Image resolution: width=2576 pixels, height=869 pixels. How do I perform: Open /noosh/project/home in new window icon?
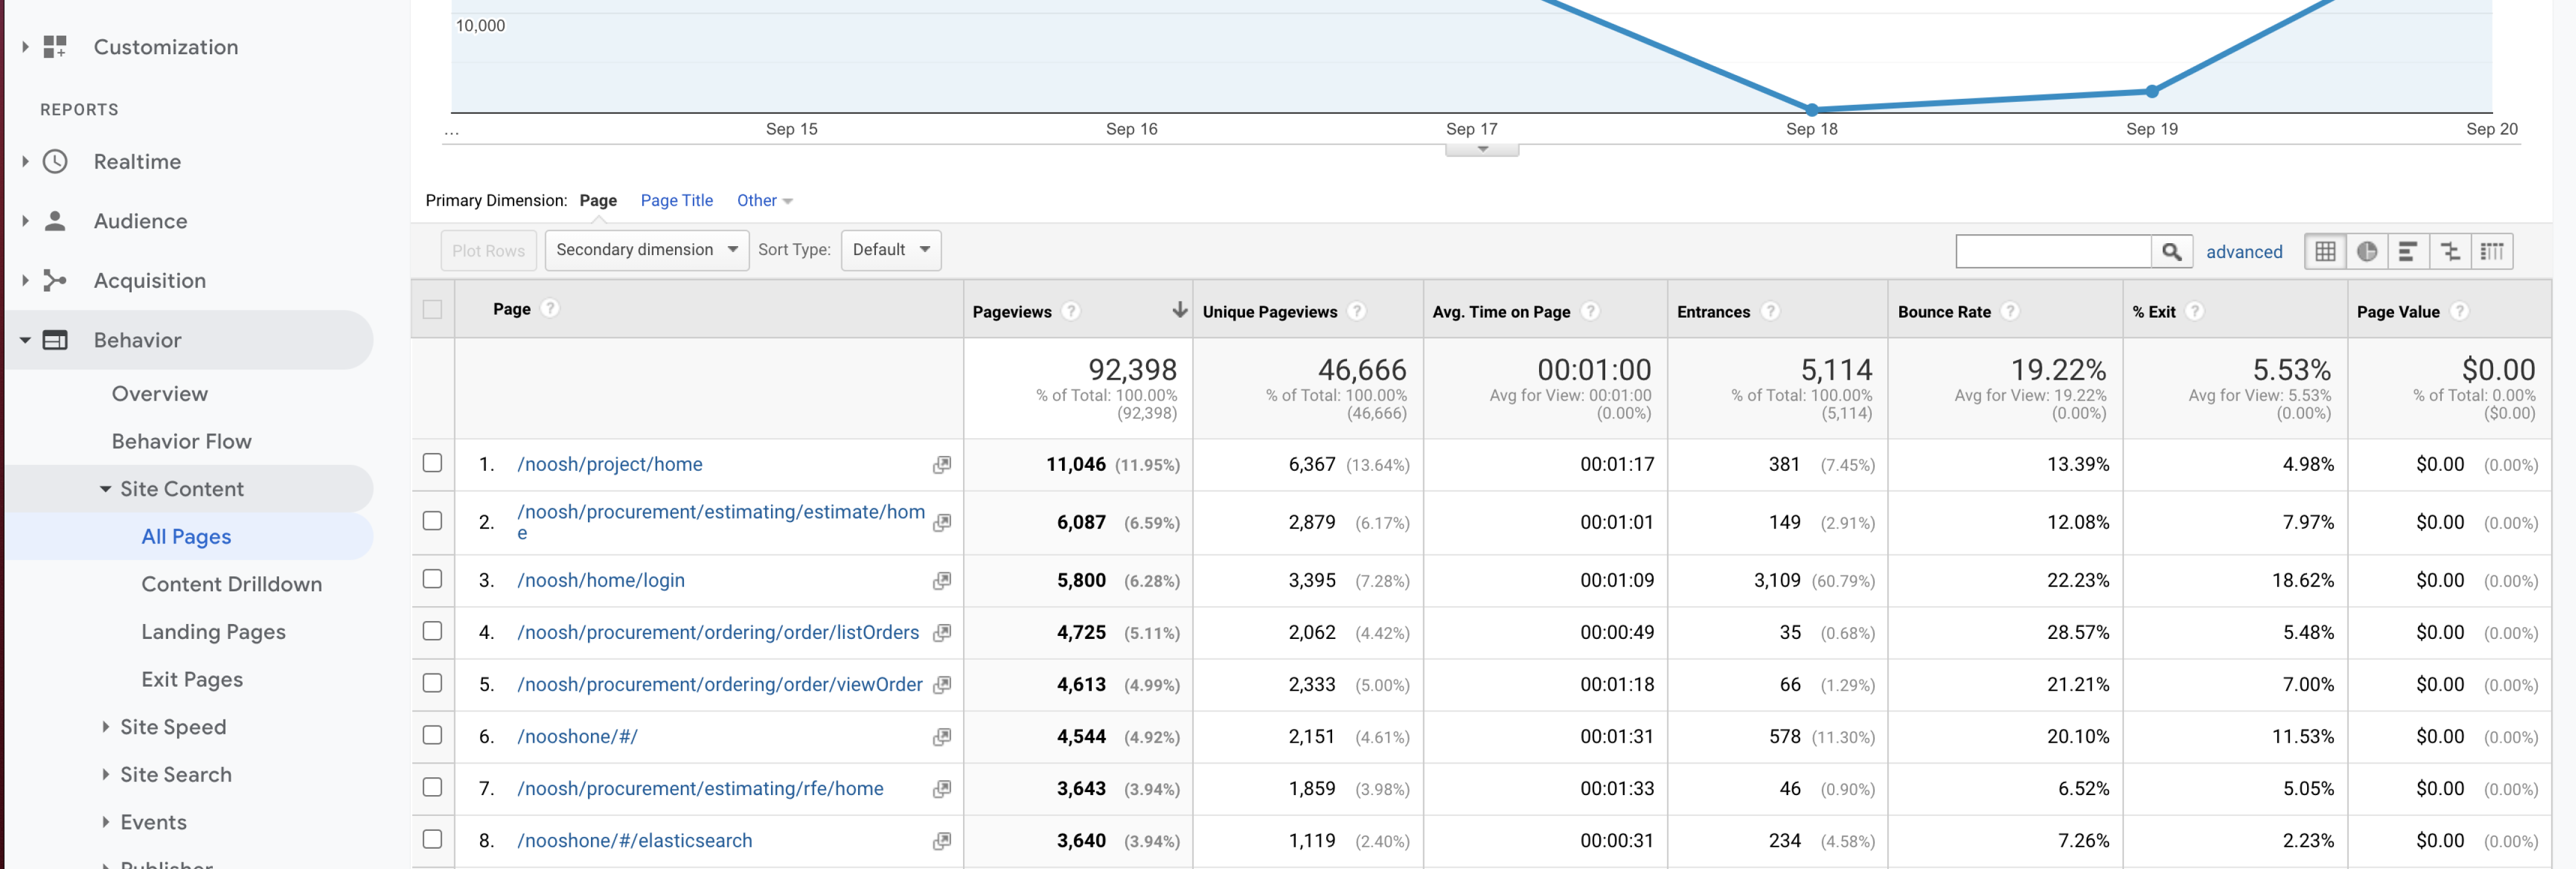pyautogui.click(x=941, y=465)
